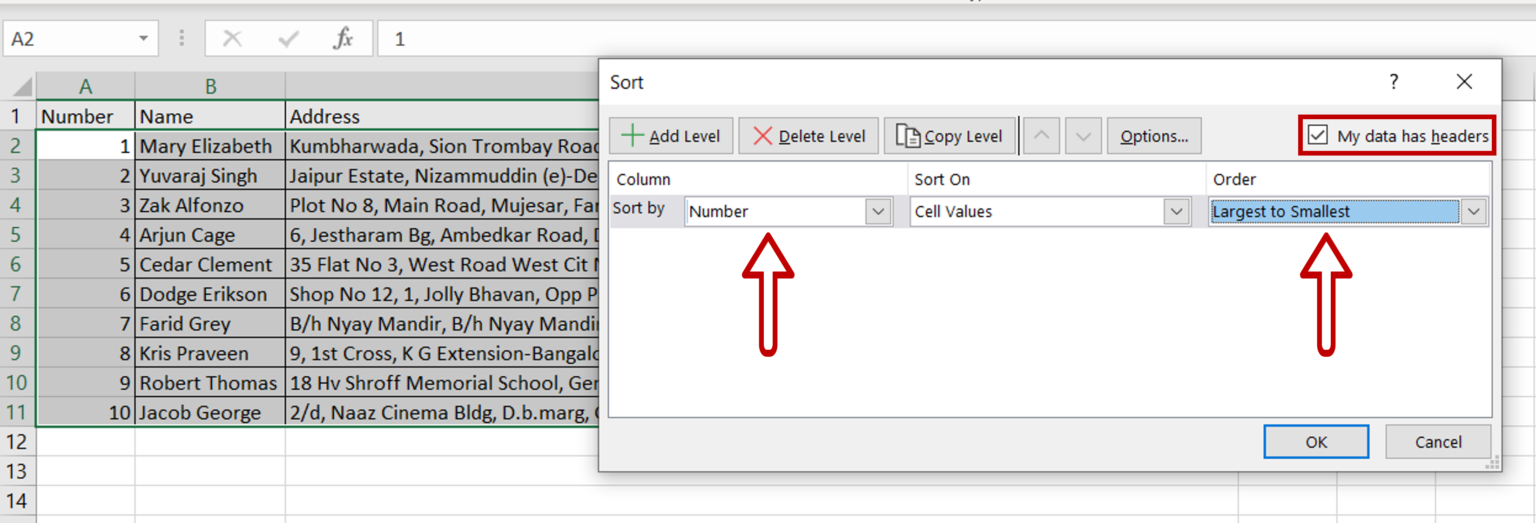Toggle the My data has headers checkbox
The height and width of the screenshot is (523, 1536).
1318,135
